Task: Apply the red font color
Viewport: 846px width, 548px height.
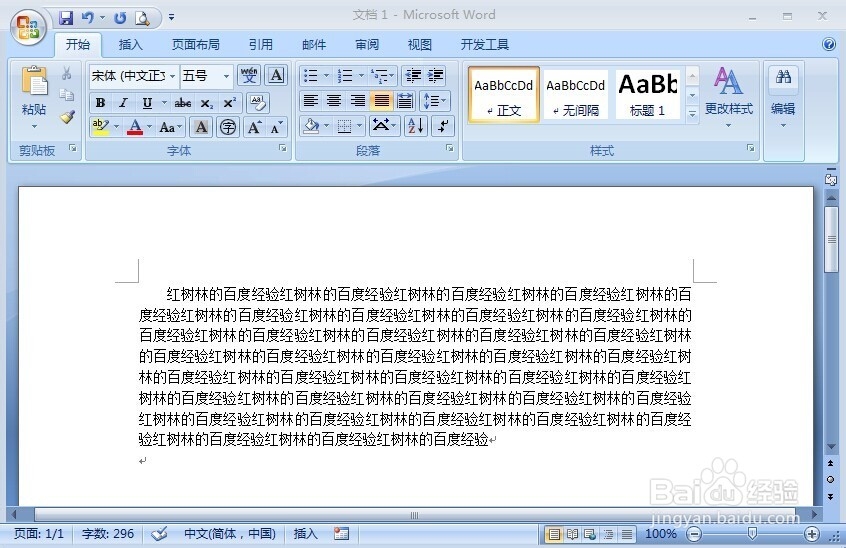Action: (x=135, y=127)
